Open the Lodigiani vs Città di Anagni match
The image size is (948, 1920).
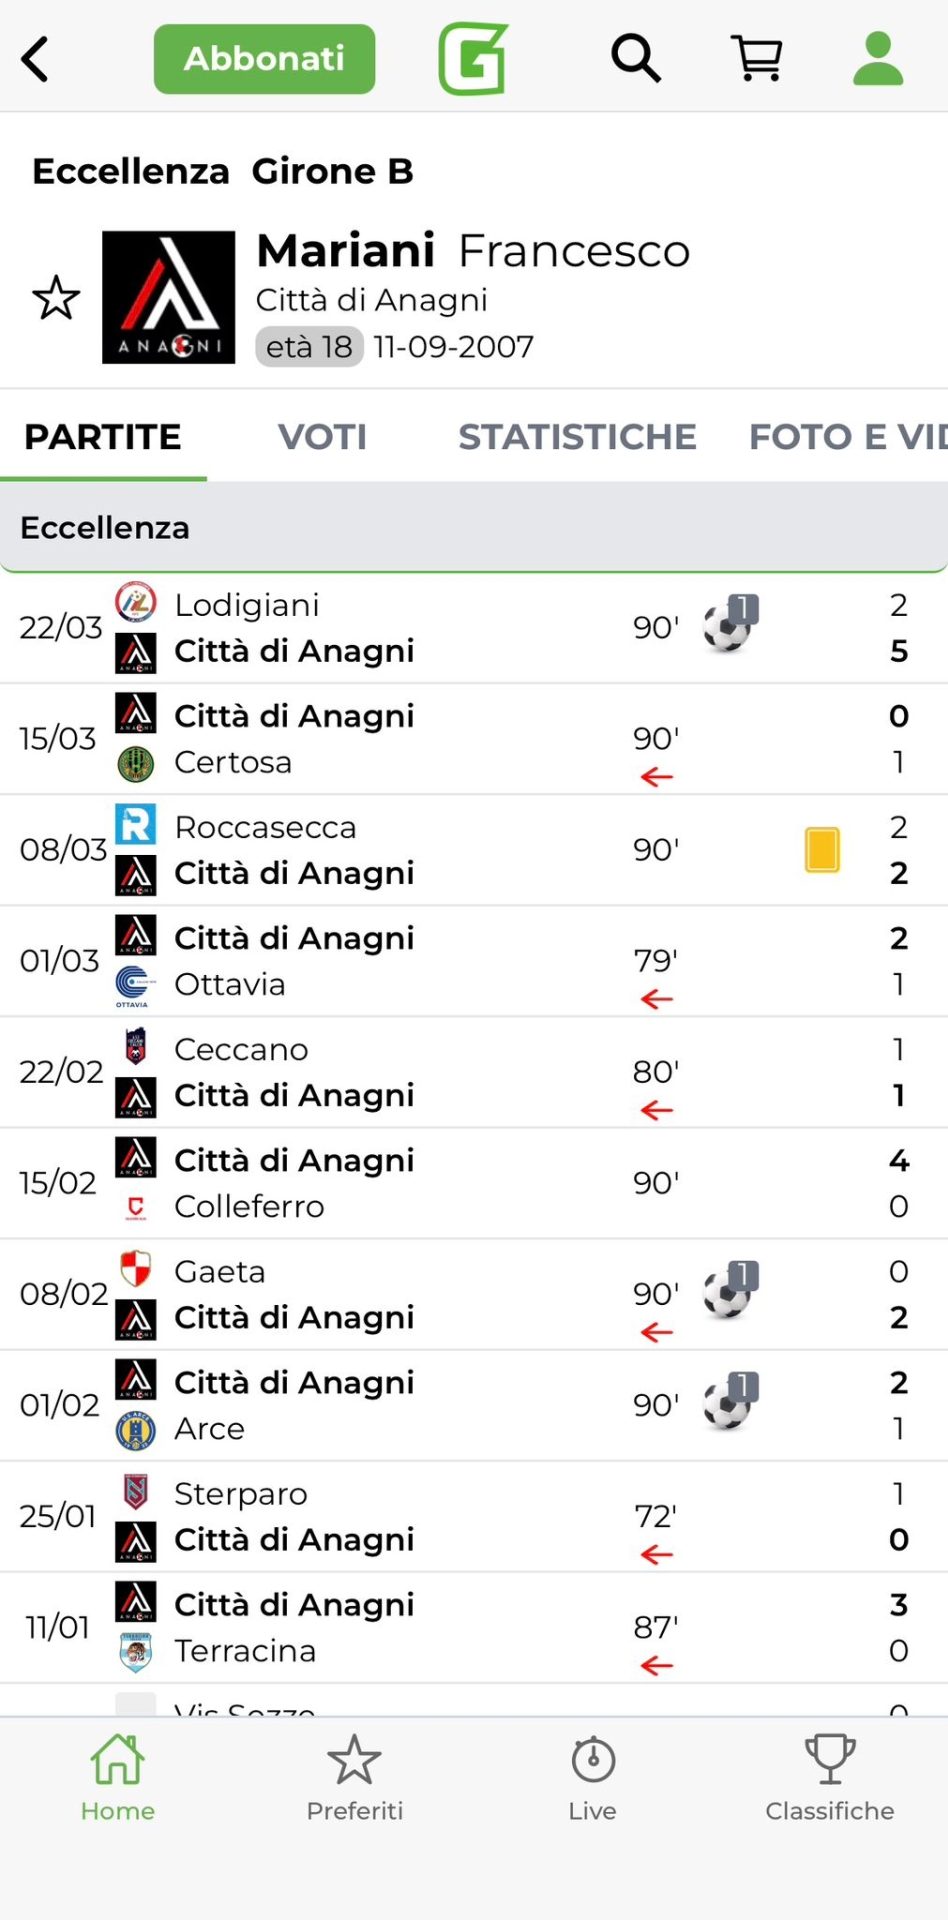400,628
